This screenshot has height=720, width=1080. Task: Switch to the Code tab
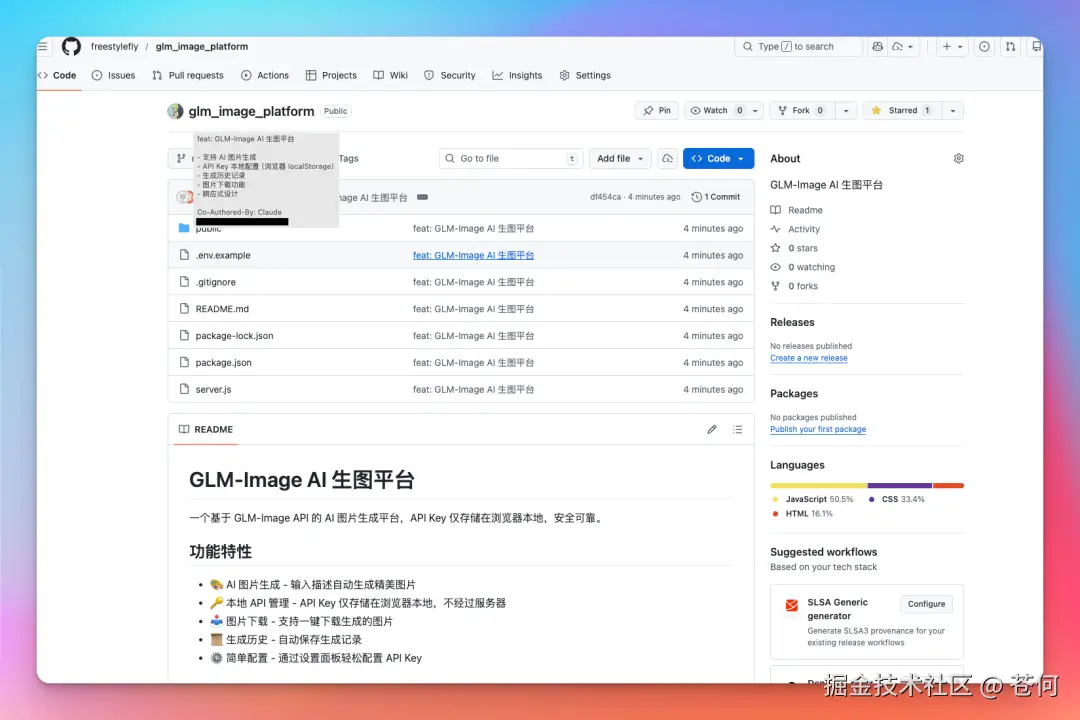coord(58,75)
